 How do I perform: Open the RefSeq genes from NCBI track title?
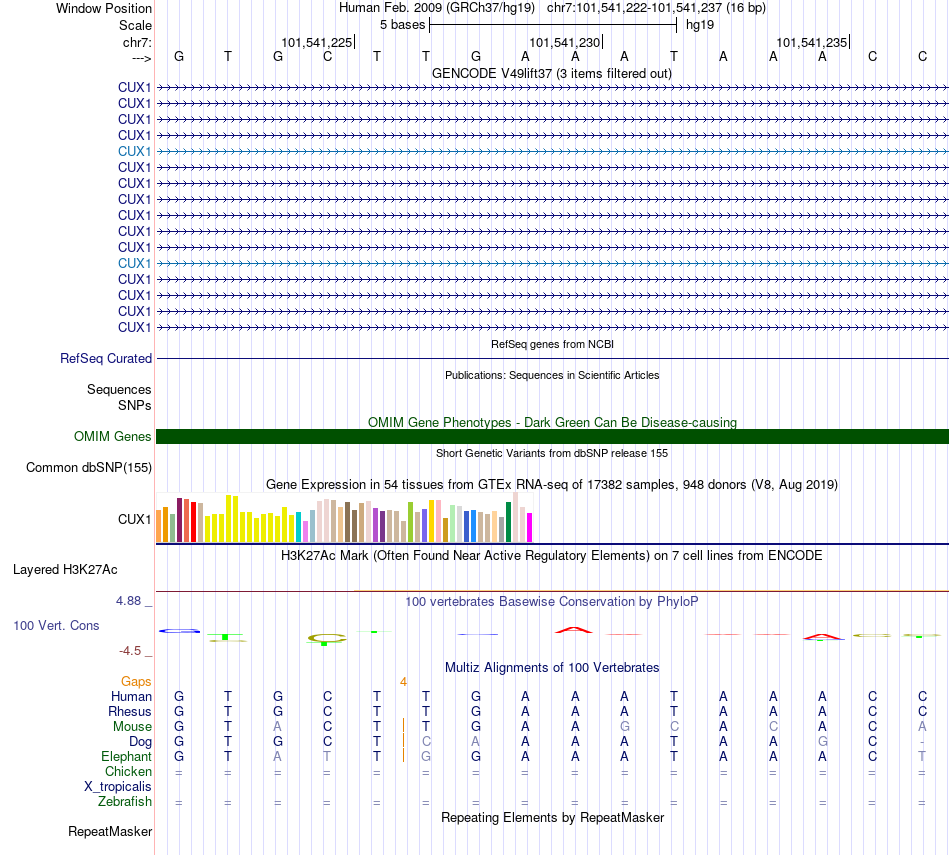[552, 344]
